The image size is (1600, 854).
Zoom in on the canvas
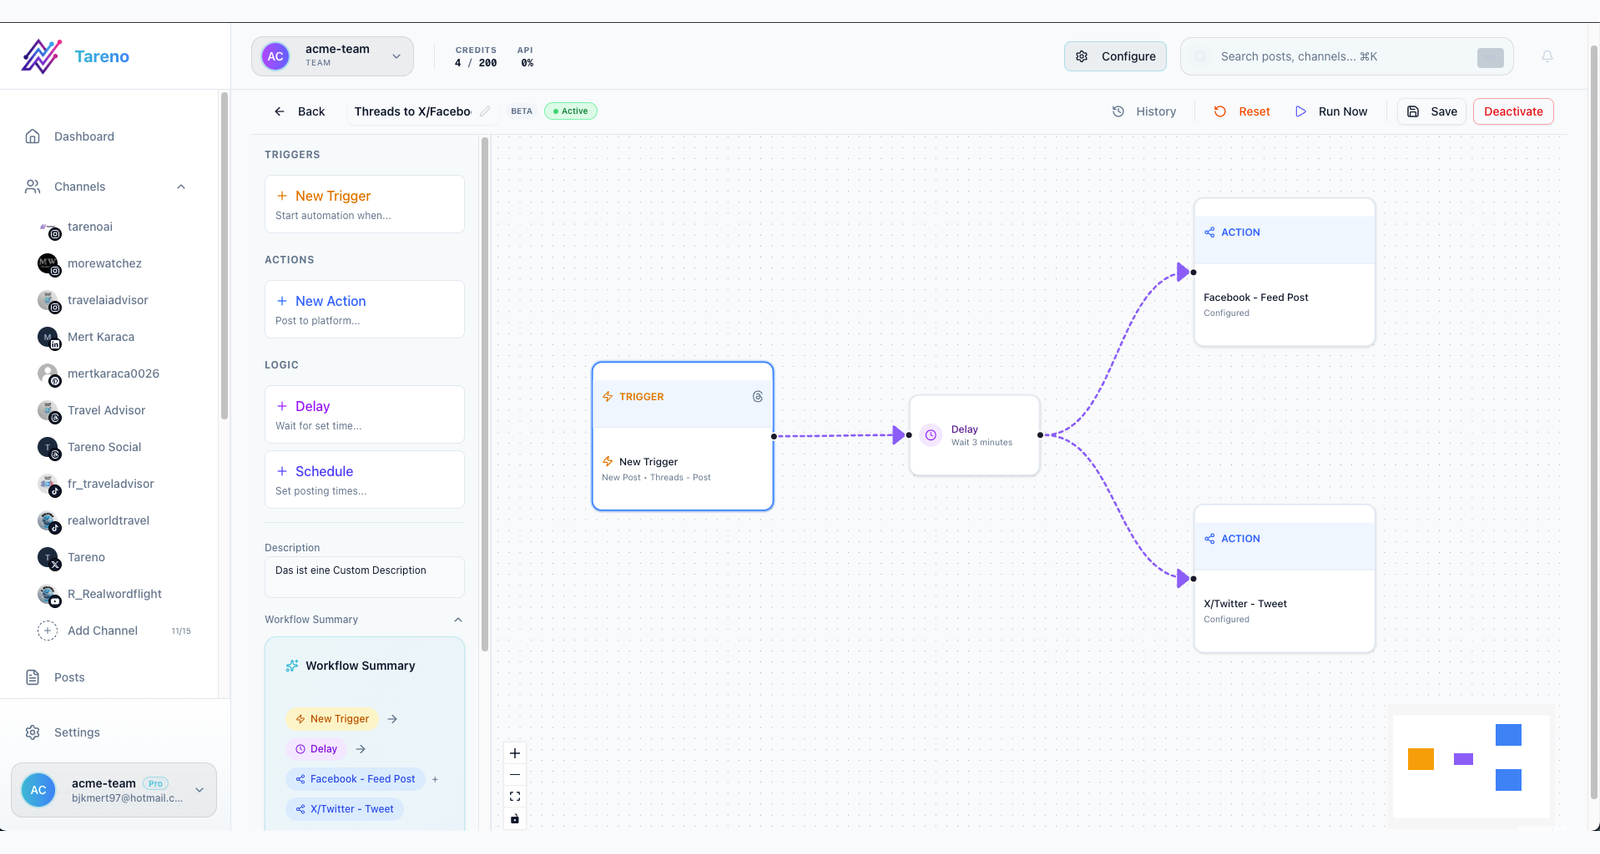515,753
